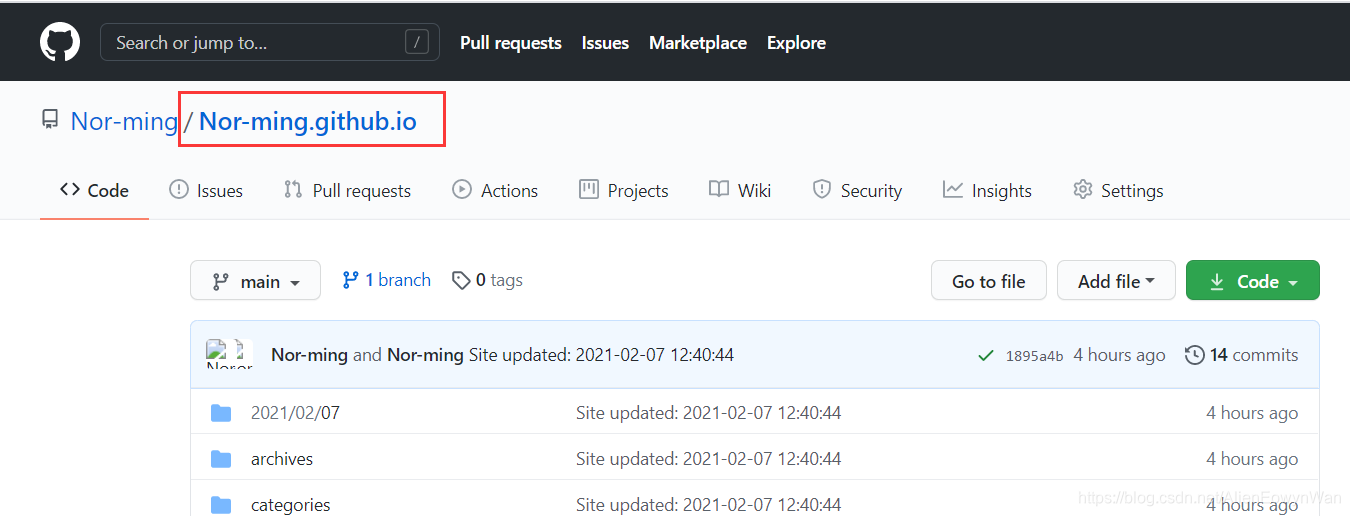Select the Code tab
The height and width of the screenshot is (516, 1350).
pyautogui.click(x=94, y=190)
